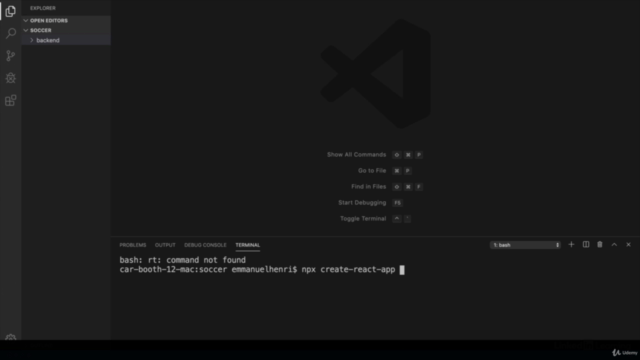Click the EXPLORER panel title
The height and width of the screenshot is (360, 640).
(43, 8)
